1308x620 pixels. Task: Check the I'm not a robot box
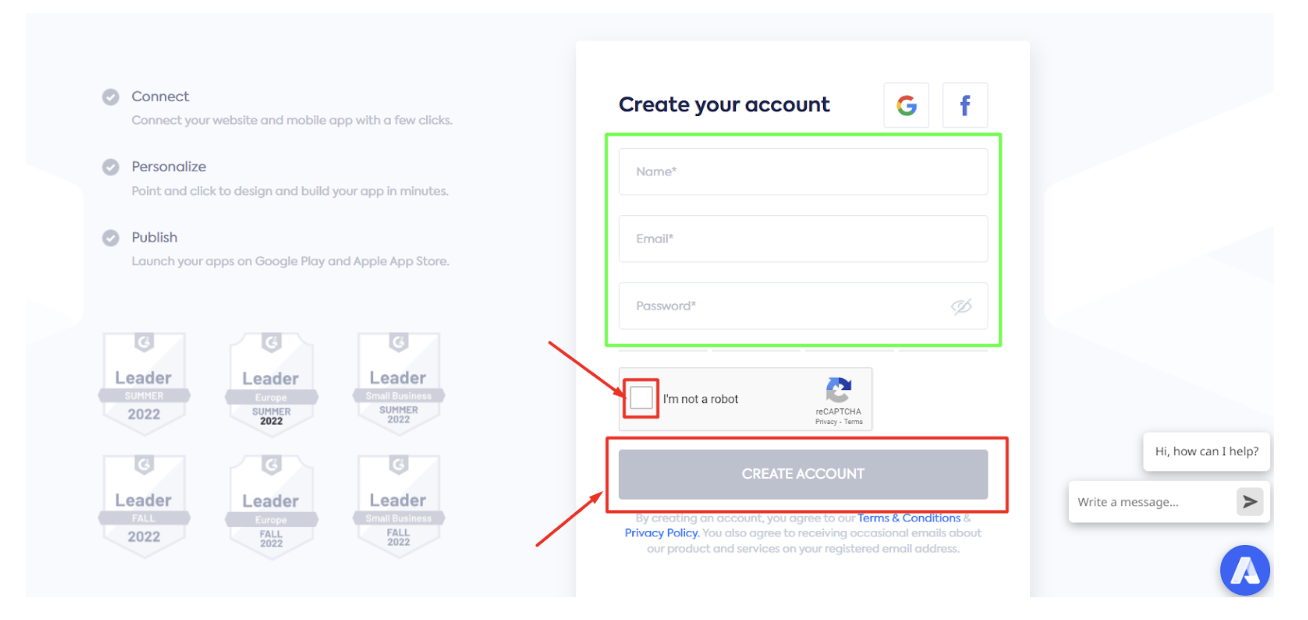pos(641,398)
